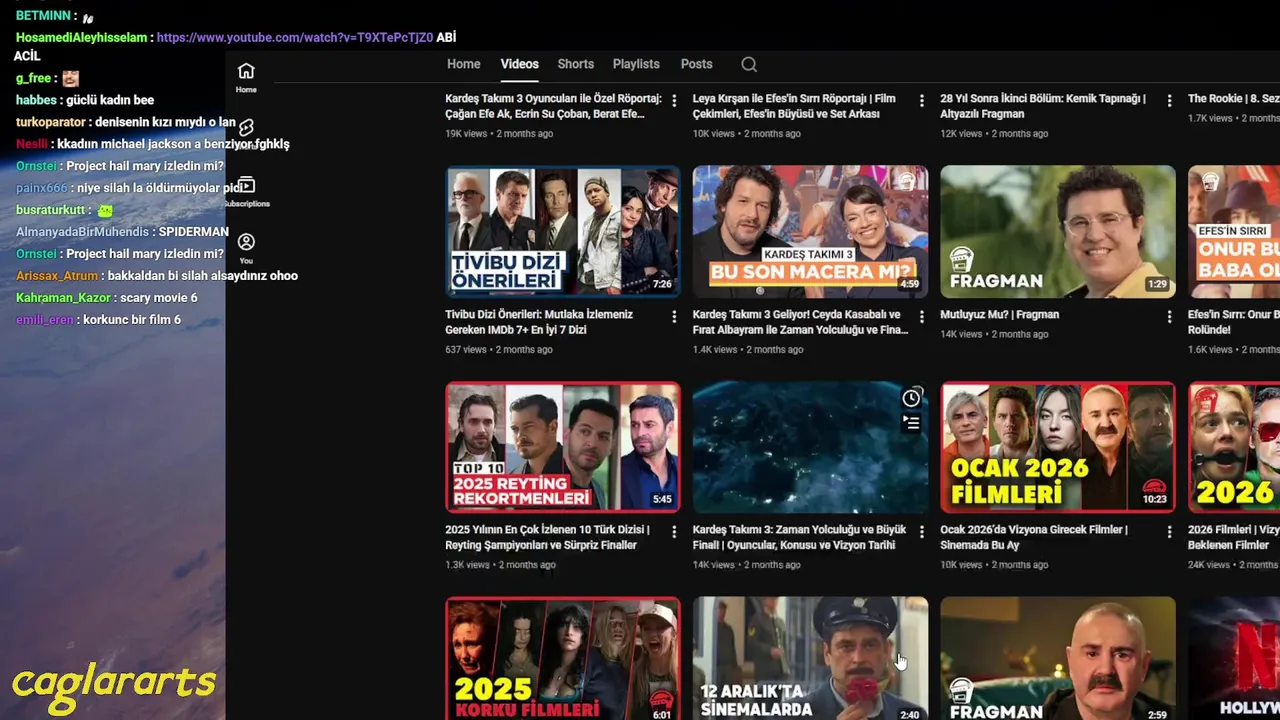Open the Playlists channel tab
The image size is (1280, 720).
pos(636,64)
